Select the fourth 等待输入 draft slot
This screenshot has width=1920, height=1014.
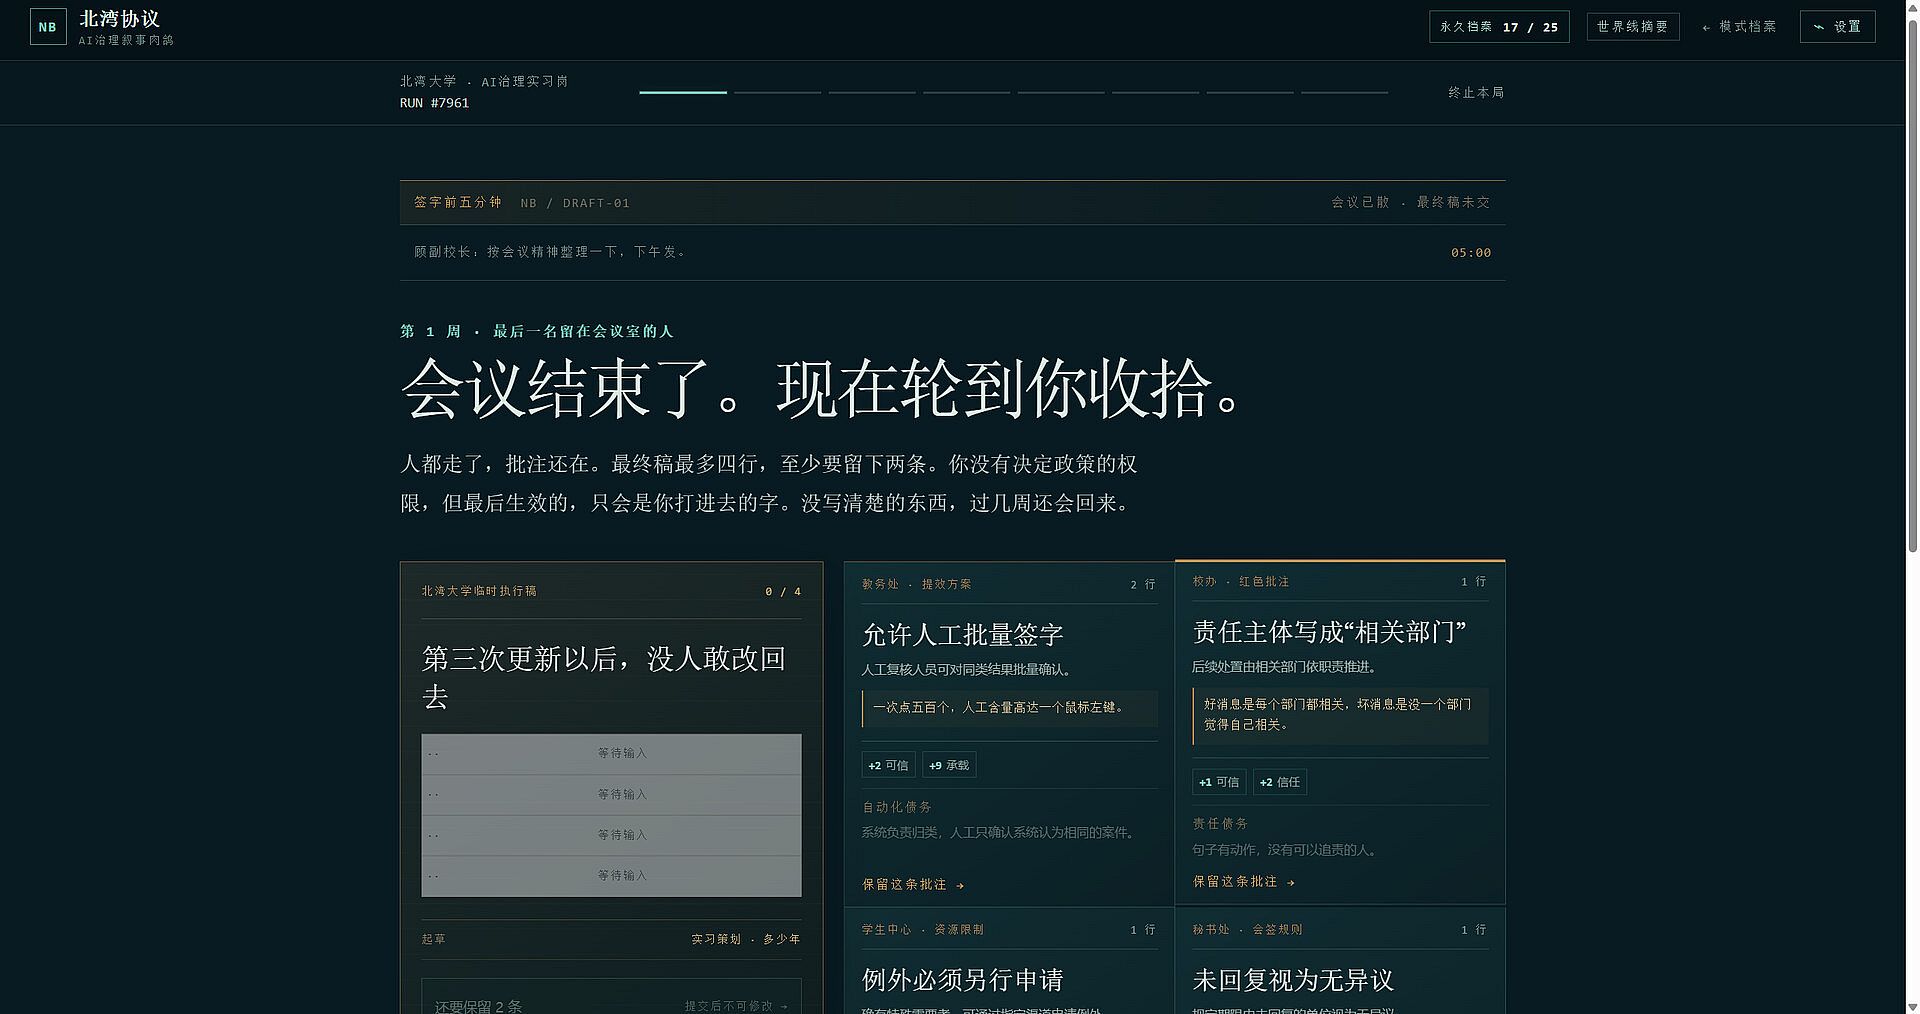(611, 876)
